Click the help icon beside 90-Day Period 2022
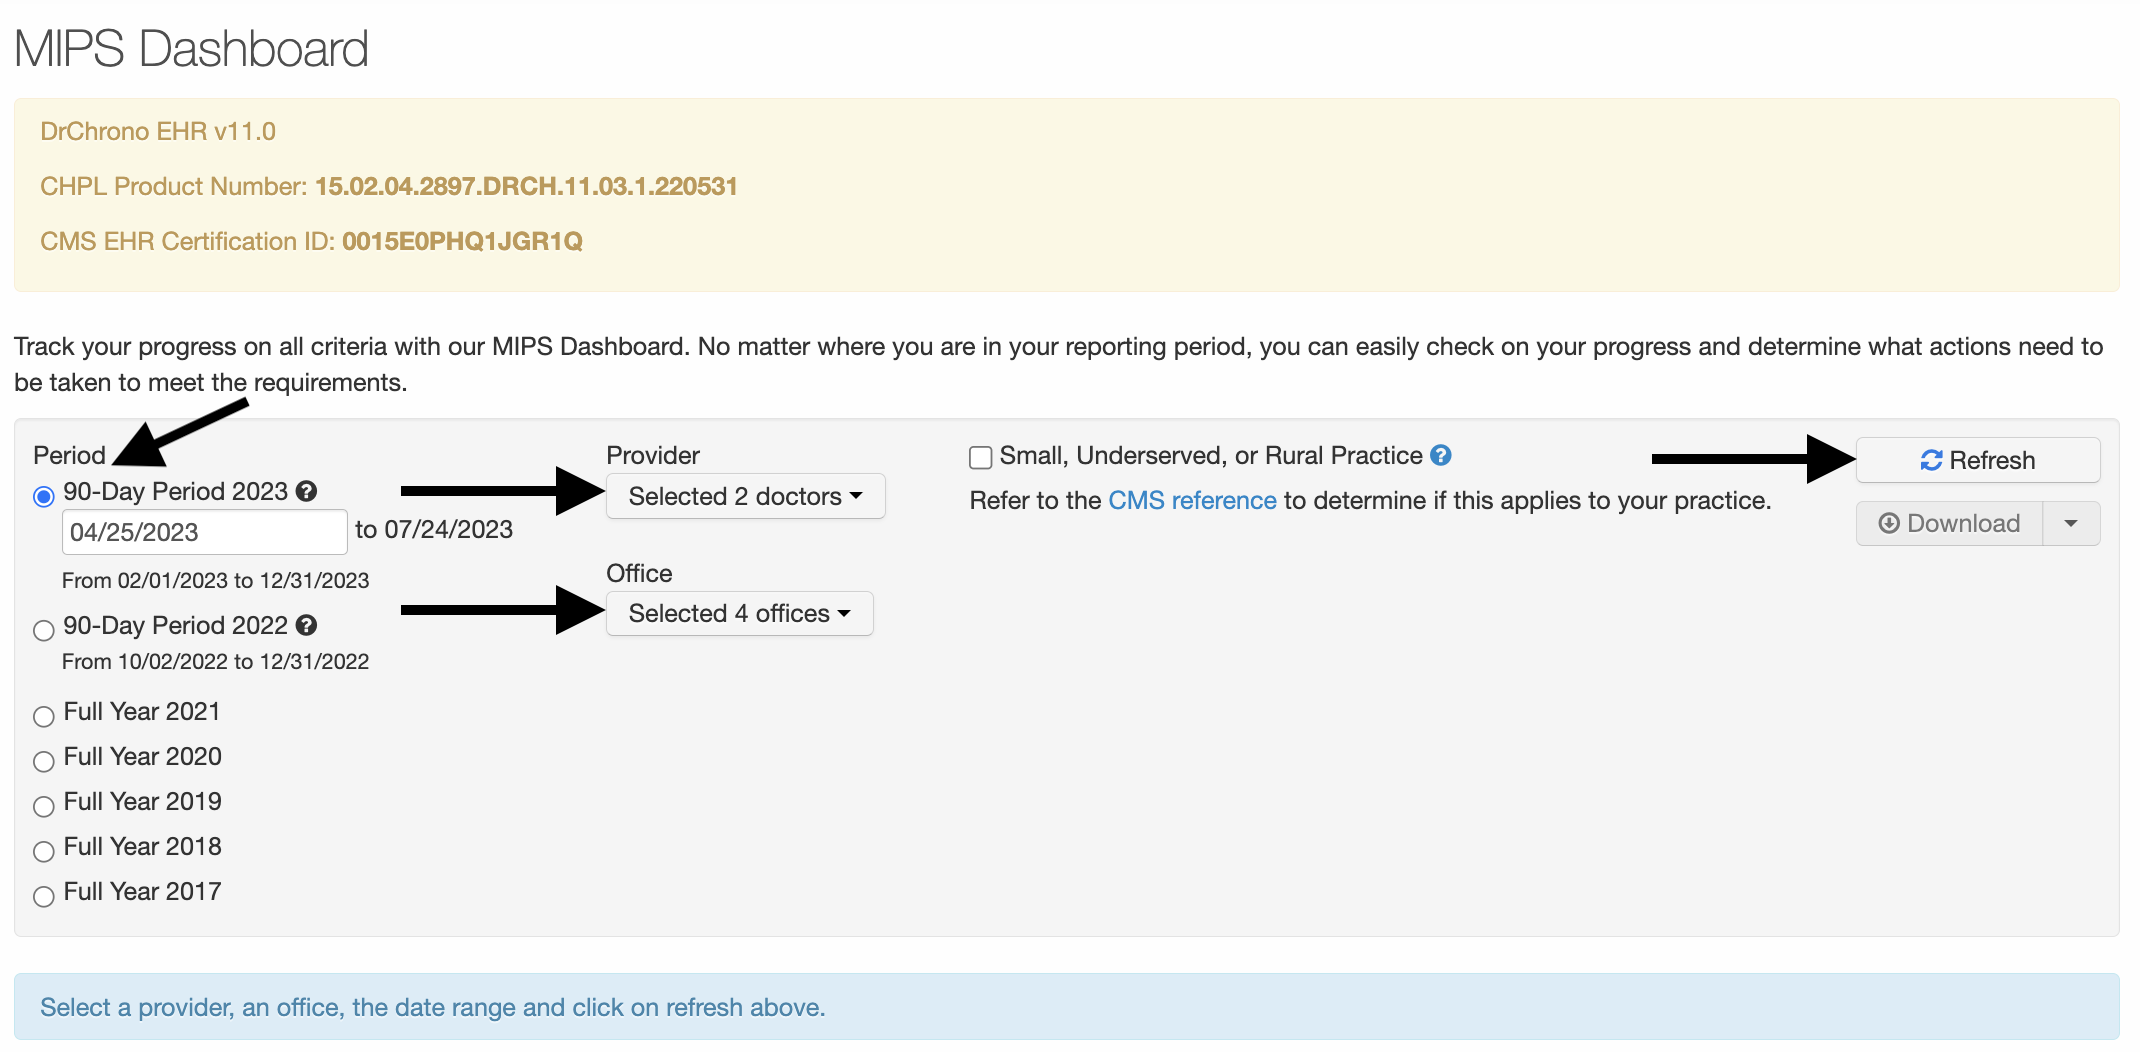The image size is (2140, 1052). click(307, 625)
